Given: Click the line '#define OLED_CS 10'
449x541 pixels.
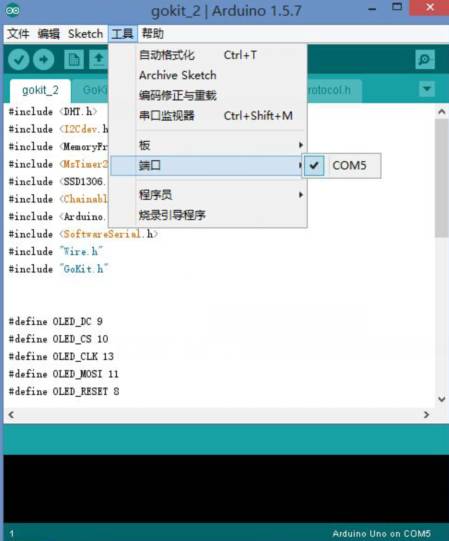Looking at the screenshot, I should point(58,339).
